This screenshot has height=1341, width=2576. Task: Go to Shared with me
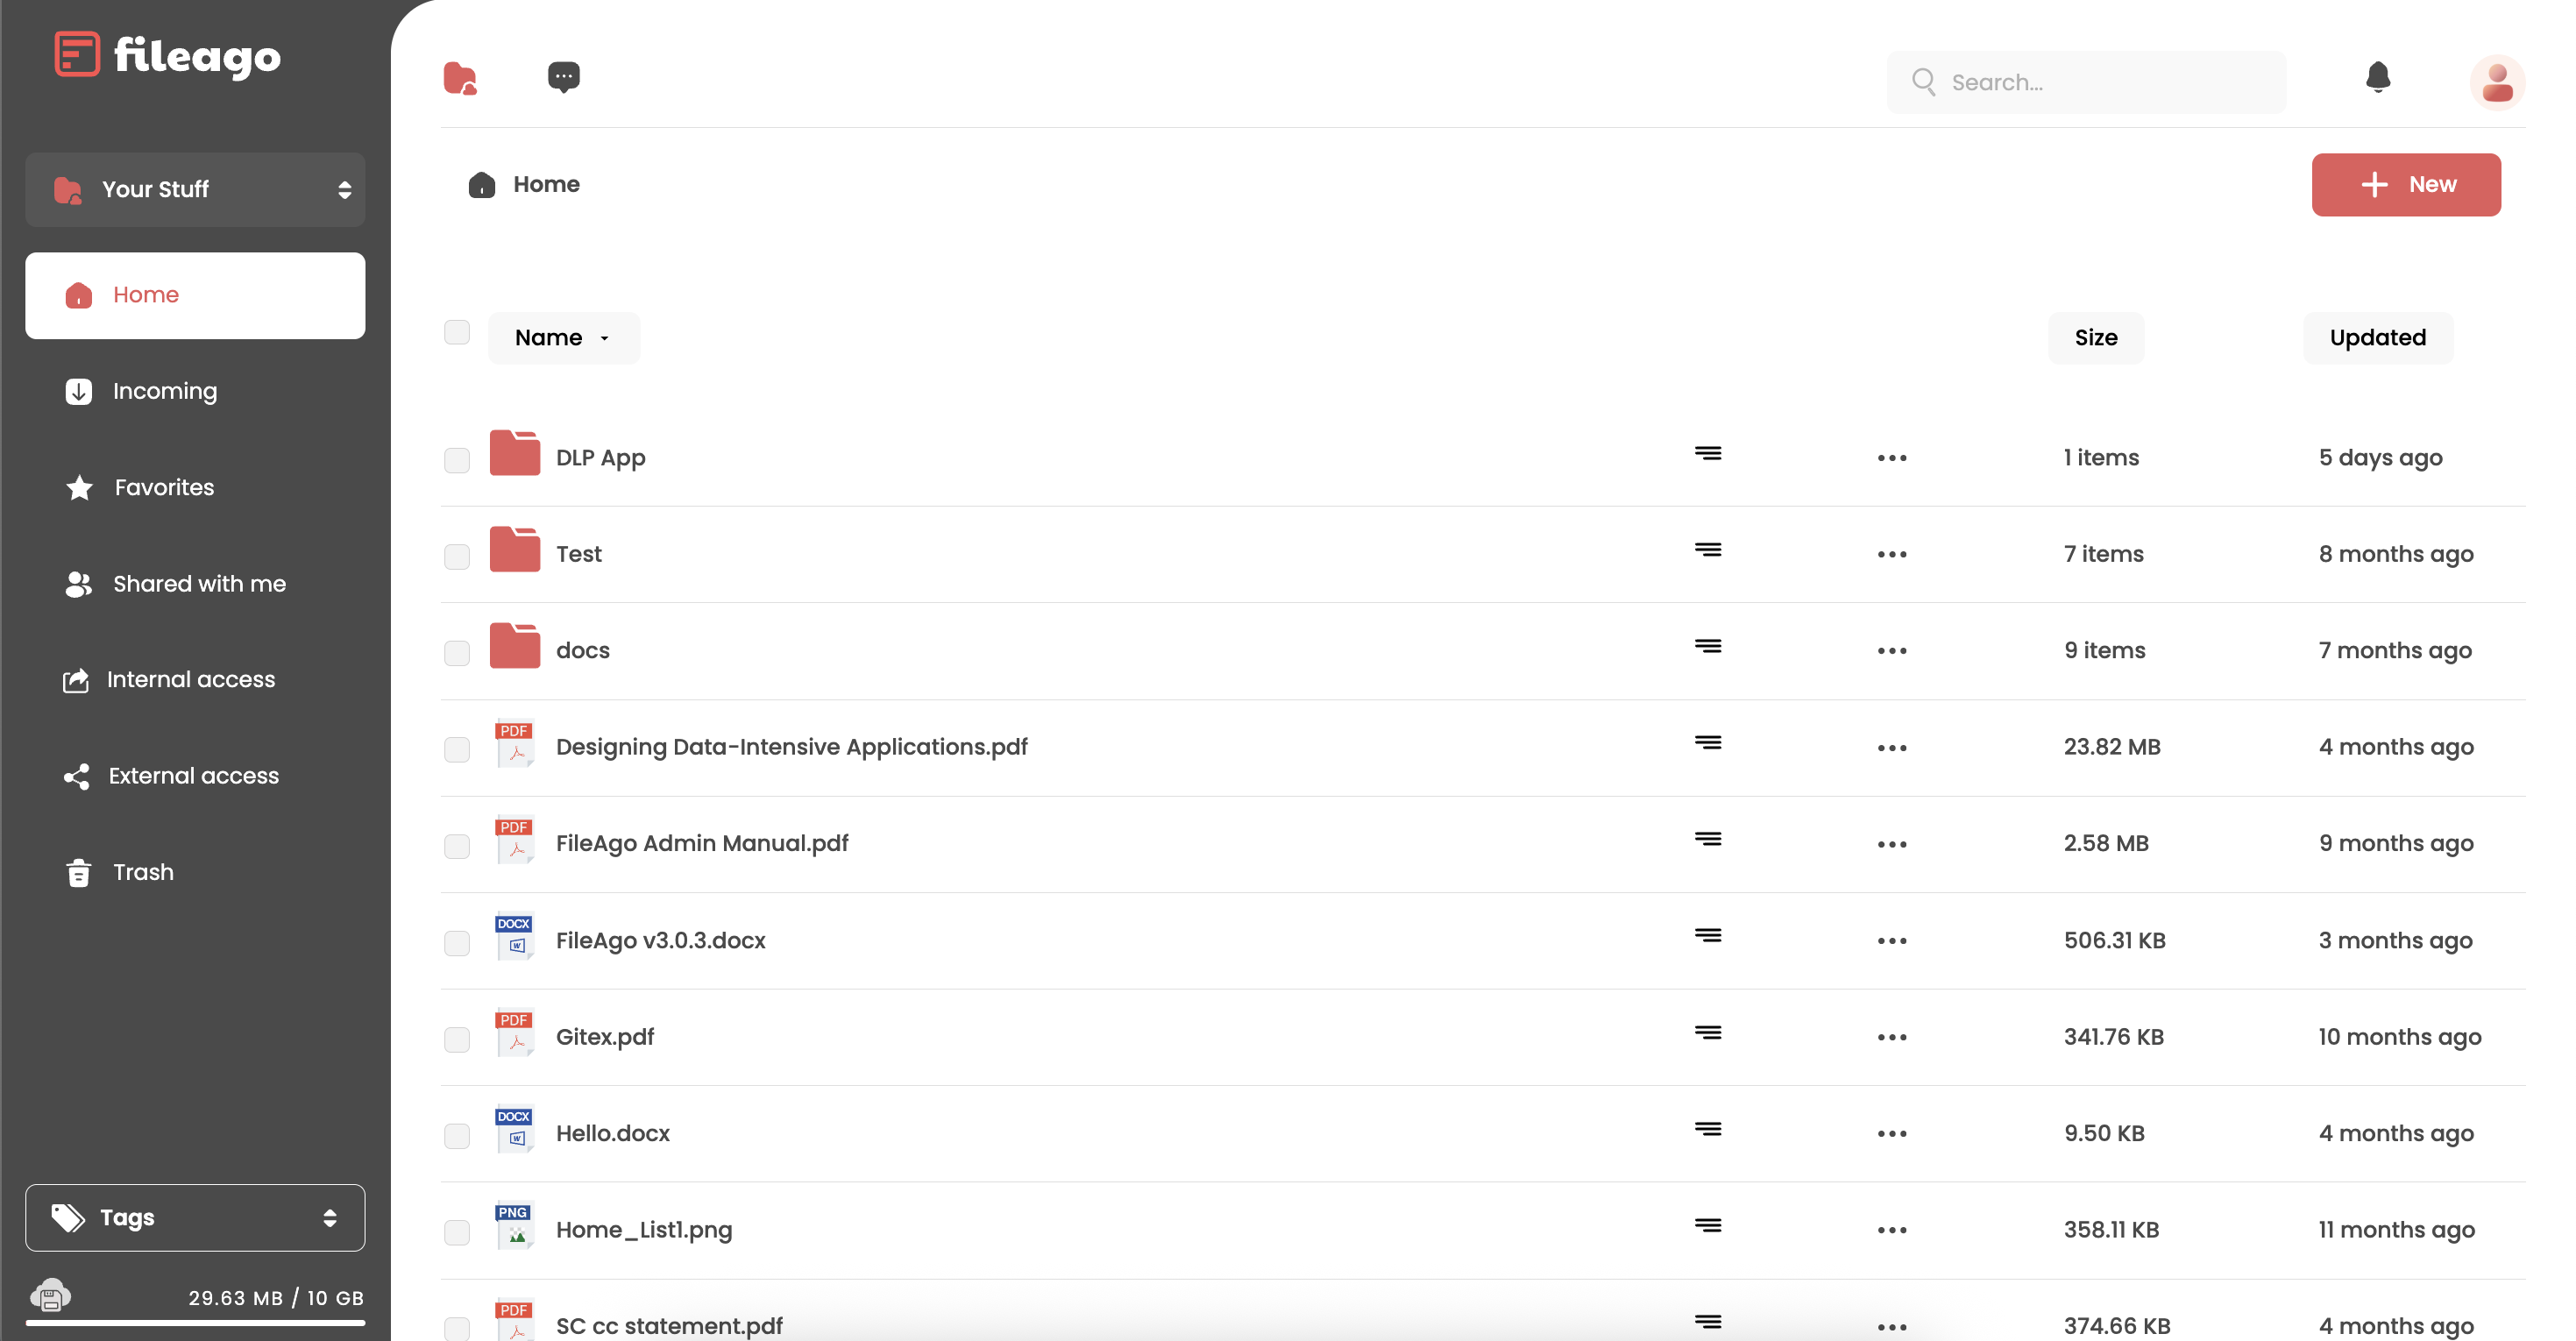[198, 584]
